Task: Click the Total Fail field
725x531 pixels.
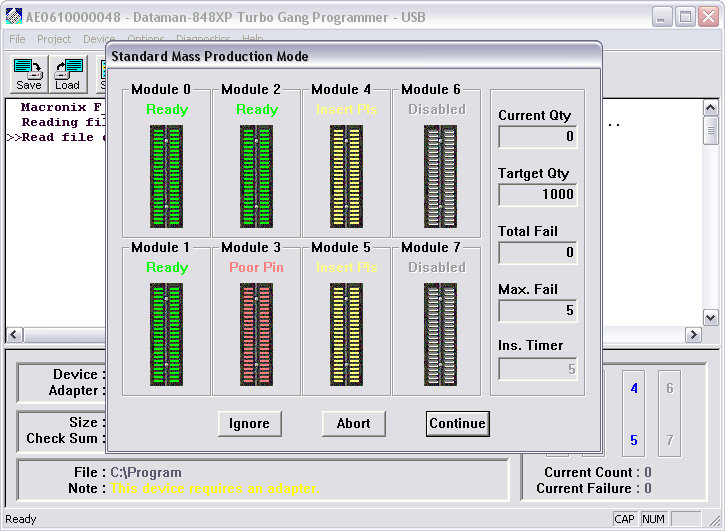Action: pos(538,253)
